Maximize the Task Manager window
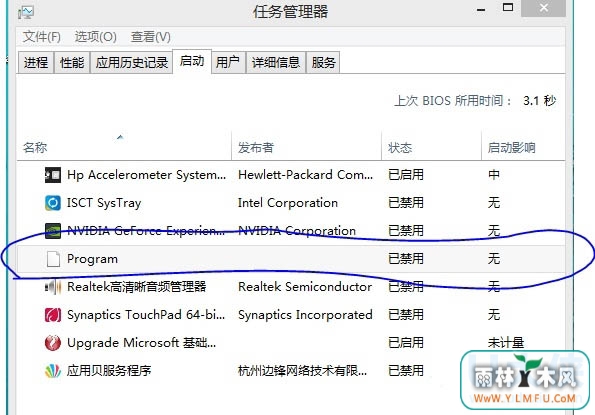 click(x=508, y=8)
